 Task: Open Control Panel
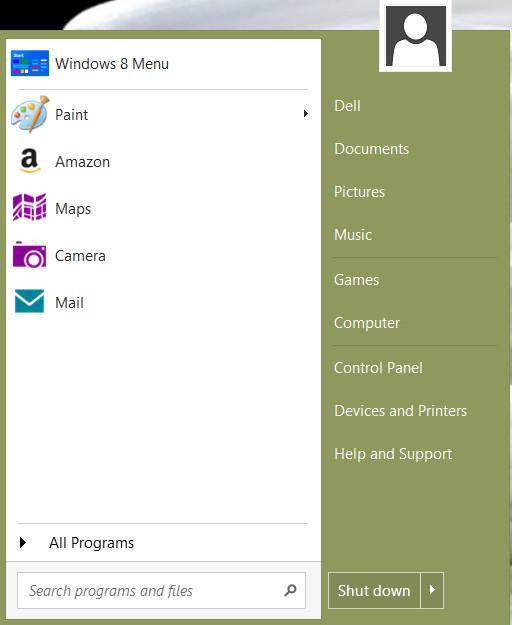[378, 368]
